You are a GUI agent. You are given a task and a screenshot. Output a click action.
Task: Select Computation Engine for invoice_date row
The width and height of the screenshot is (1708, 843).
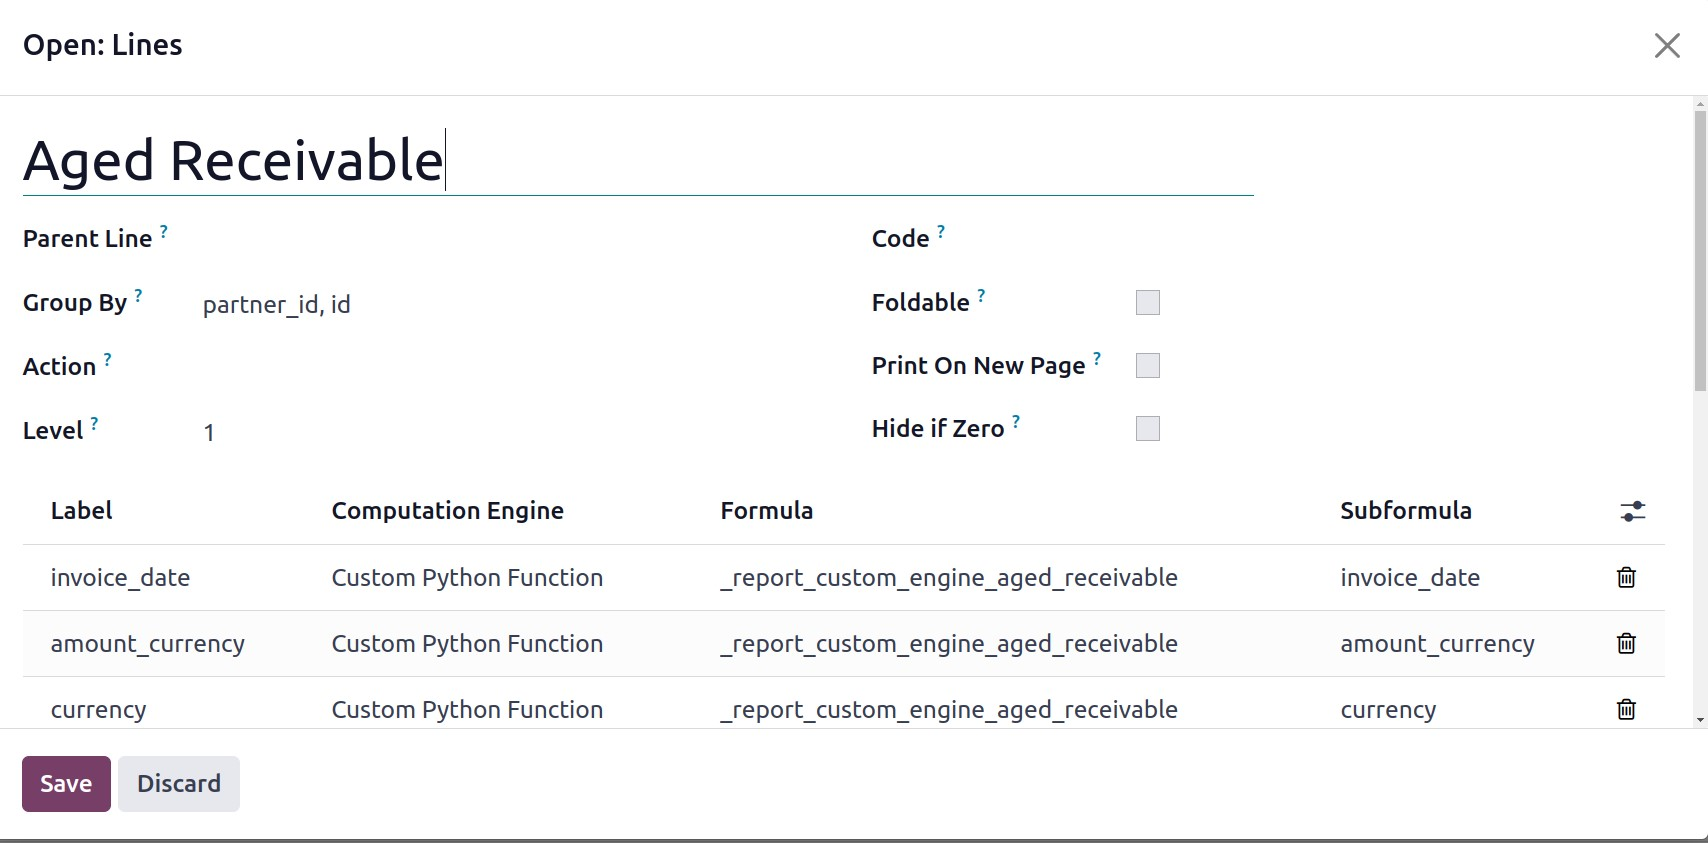click(467, 578)
